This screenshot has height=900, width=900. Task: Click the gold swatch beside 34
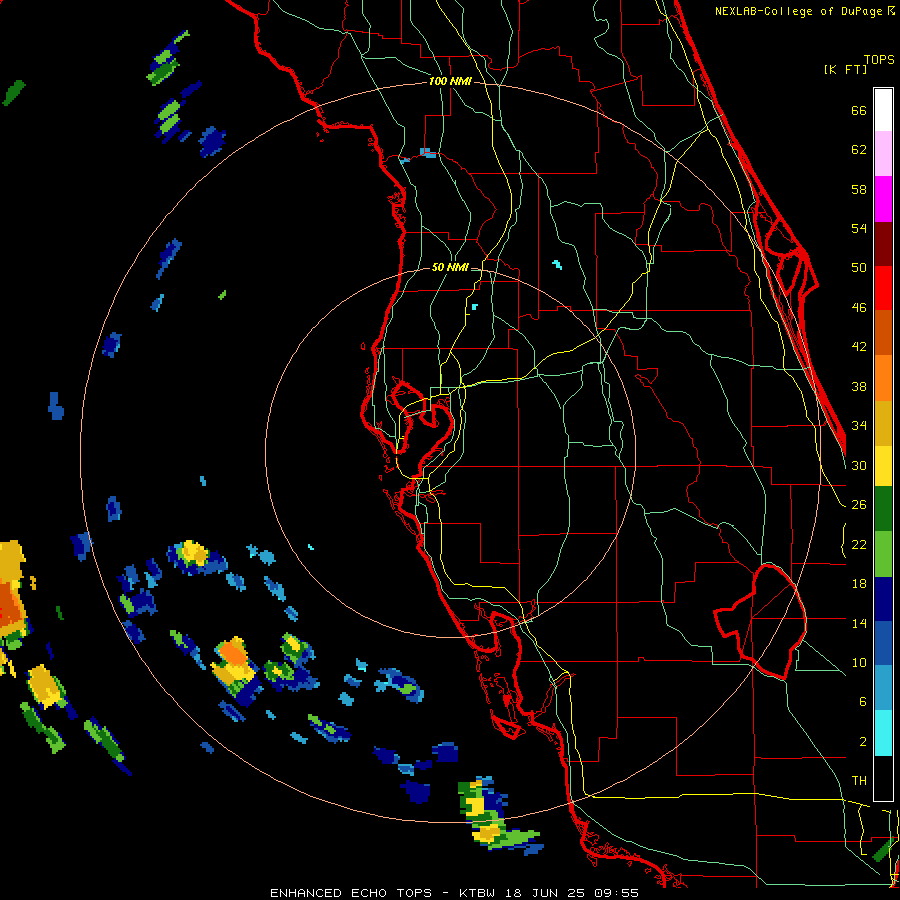[x=883, y=423]
